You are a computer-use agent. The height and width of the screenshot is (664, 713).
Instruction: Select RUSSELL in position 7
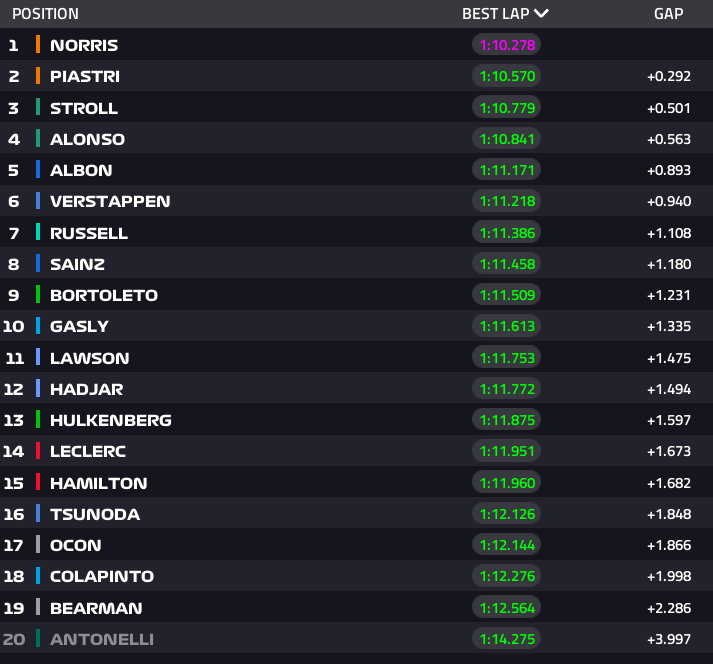coord(89,233)
